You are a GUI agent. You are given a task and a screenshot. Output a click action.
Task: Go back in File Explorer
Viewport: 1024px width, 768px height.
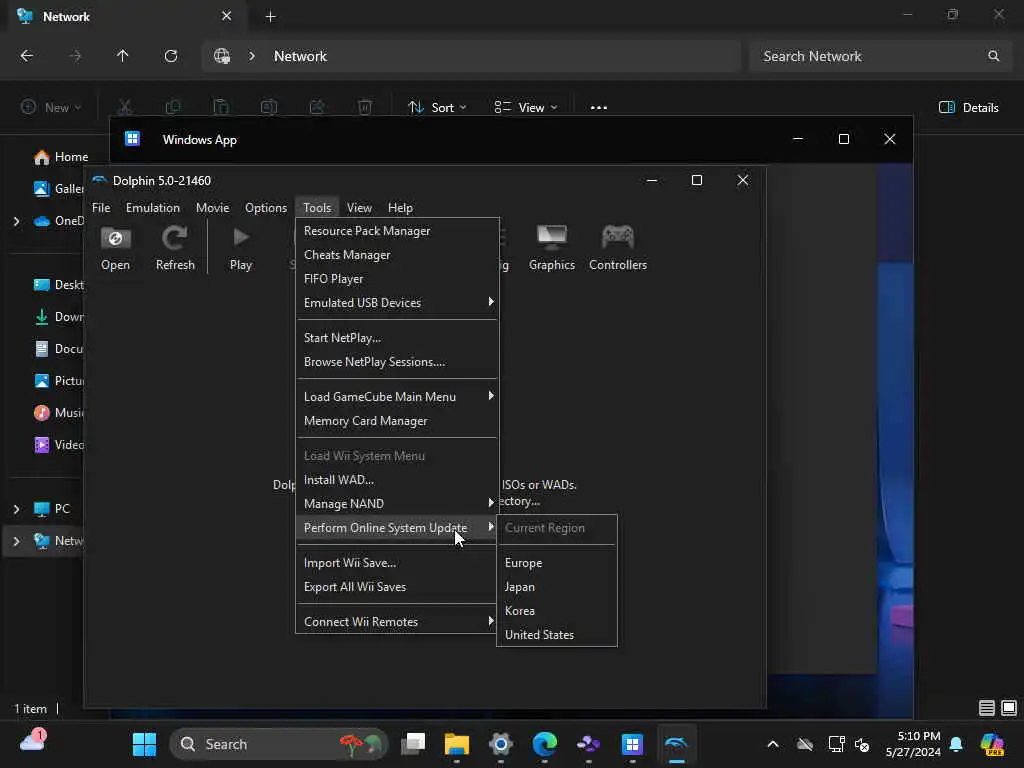pyautogui.click(x=27, y=56)
